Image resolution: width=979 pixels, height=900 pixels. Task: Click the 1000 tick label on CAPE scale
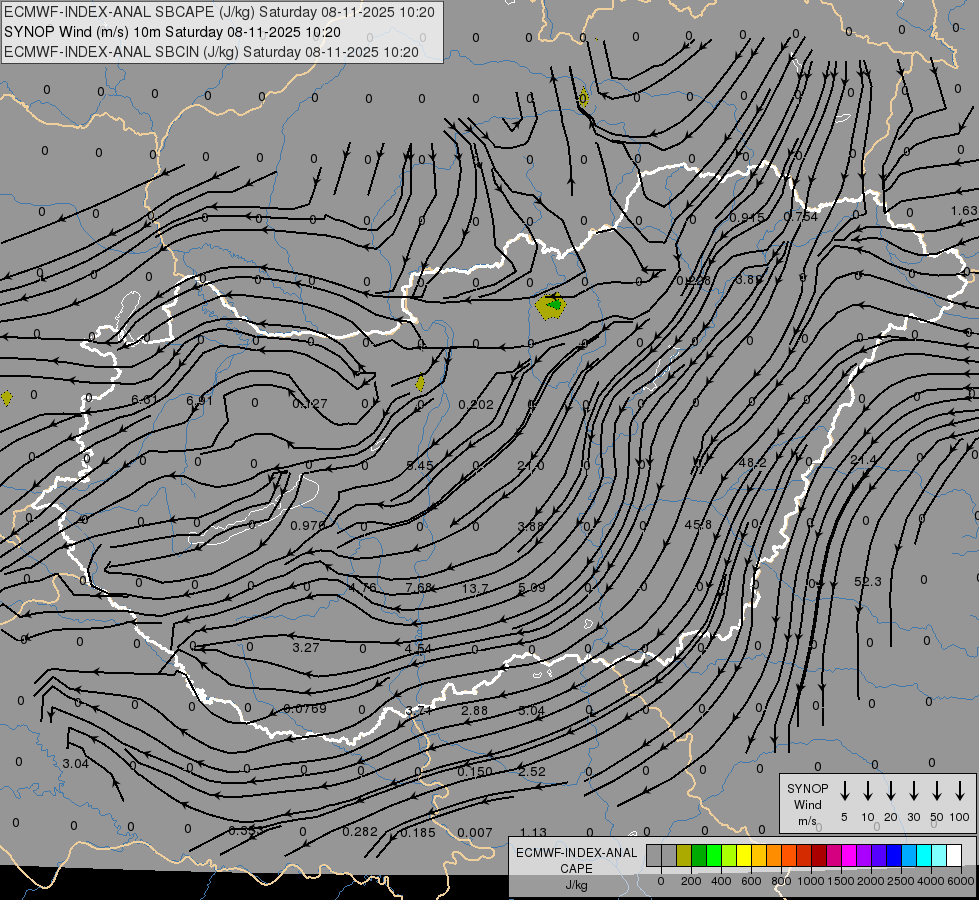coord(810,881)
